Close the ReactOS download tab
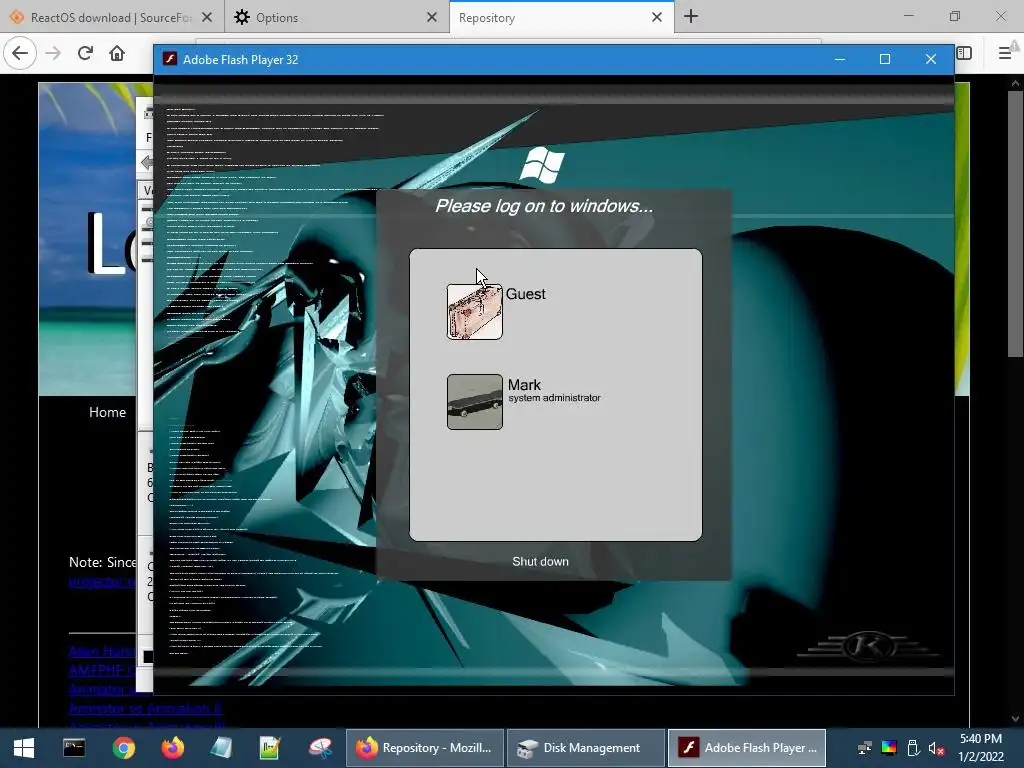This screenshot has height=768, width=1024. click(x=207, y=18)
